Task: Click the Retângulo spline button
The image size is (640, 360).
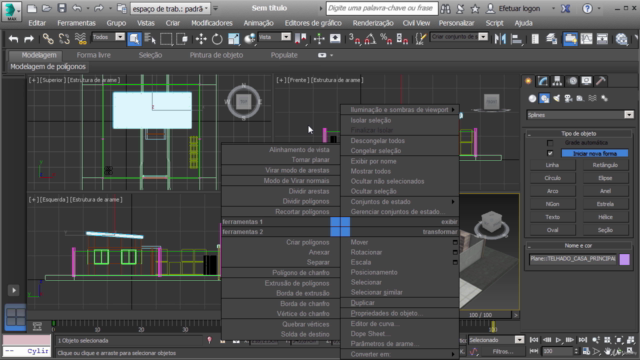Action: (x=605, y=165)
